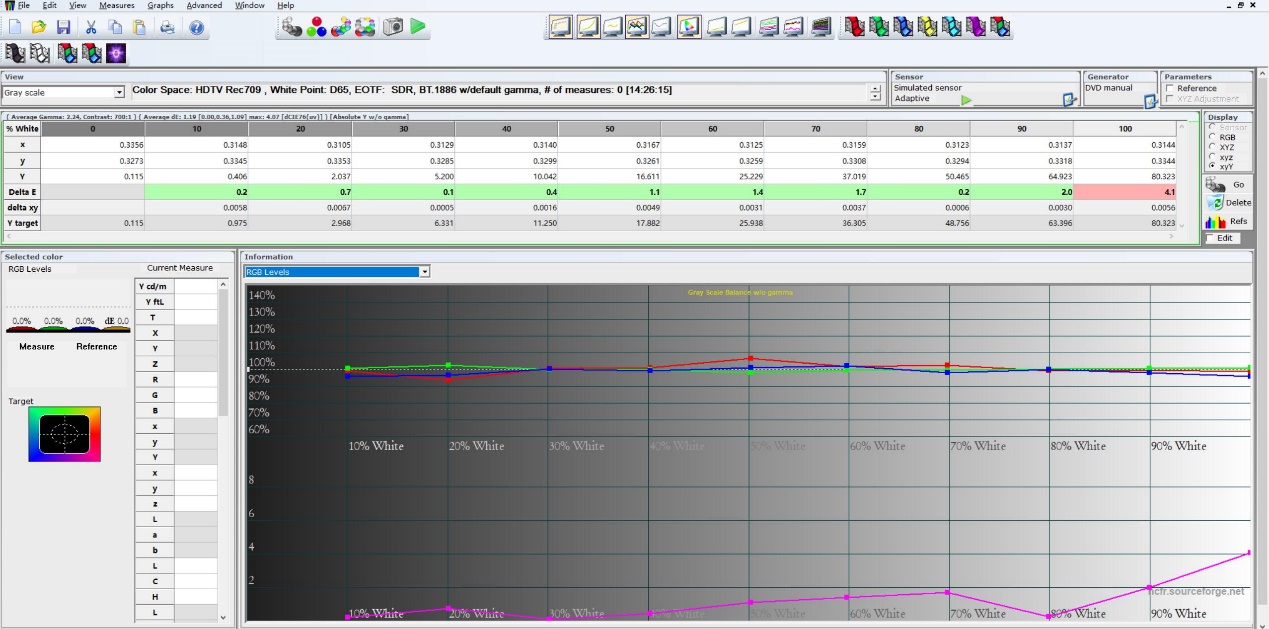Measure gray scale using the gray spheres icon
The height and width of the screenshot is (629, 1269).
click(x=292, y=27)
